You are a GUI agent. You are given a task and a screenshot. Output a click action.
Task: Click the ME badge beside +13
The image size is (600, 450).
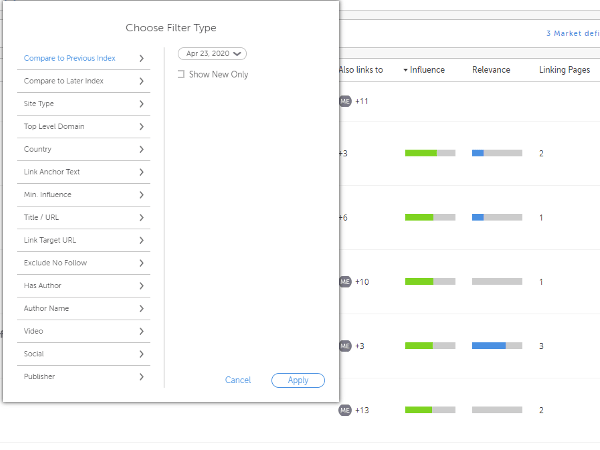pyautogui.click(x=345, y=410)
